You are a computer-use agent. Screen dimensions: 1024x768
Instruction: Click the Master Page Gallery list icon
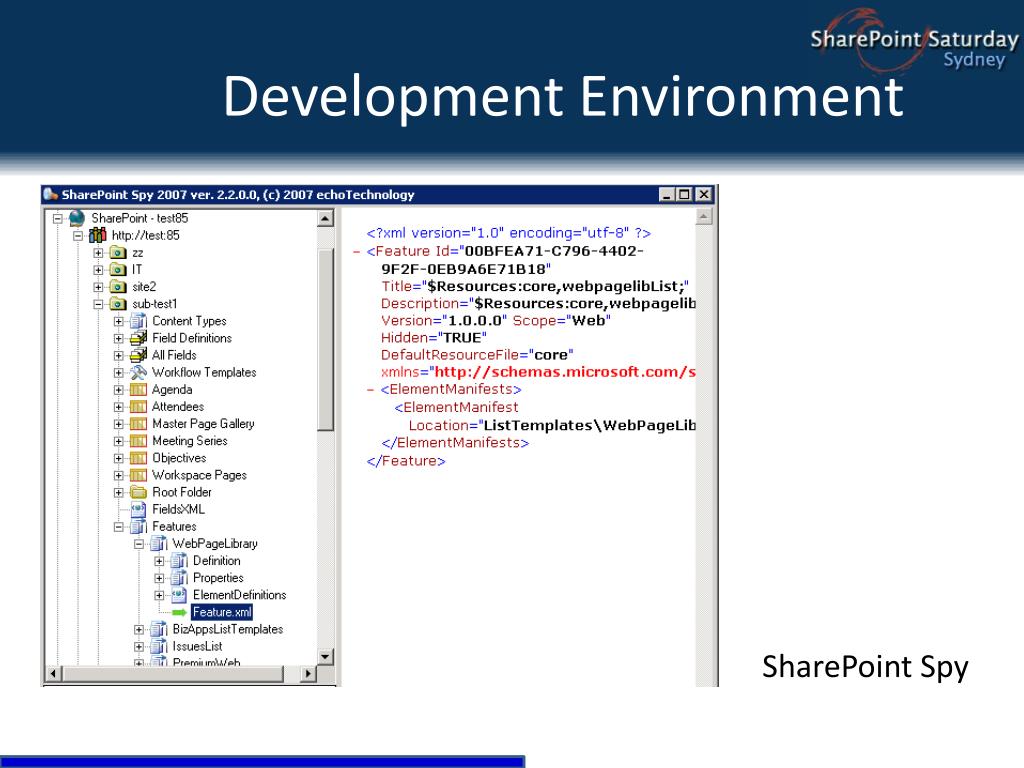(138, 424)
